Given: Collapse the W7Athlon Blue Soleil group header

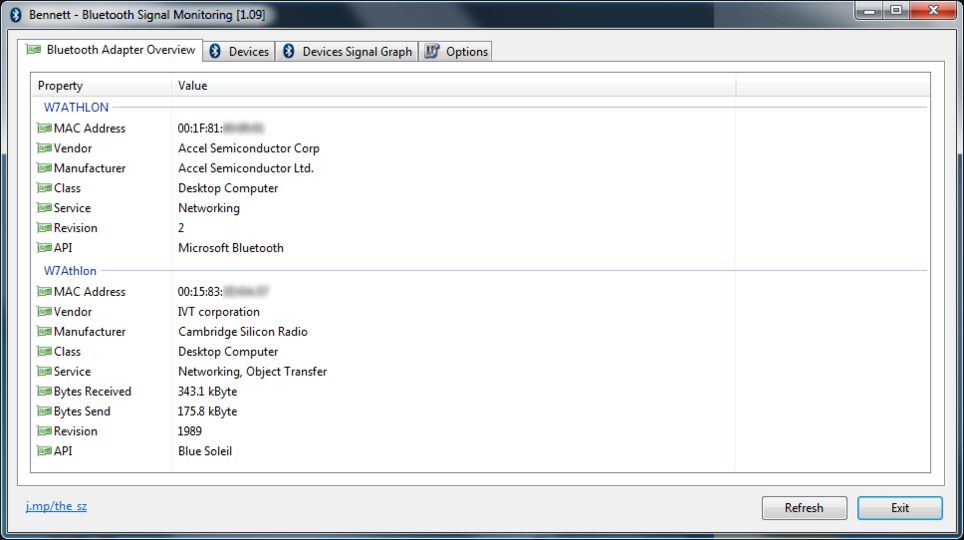Looking at the screenshot, I should (x=70, y=271).
